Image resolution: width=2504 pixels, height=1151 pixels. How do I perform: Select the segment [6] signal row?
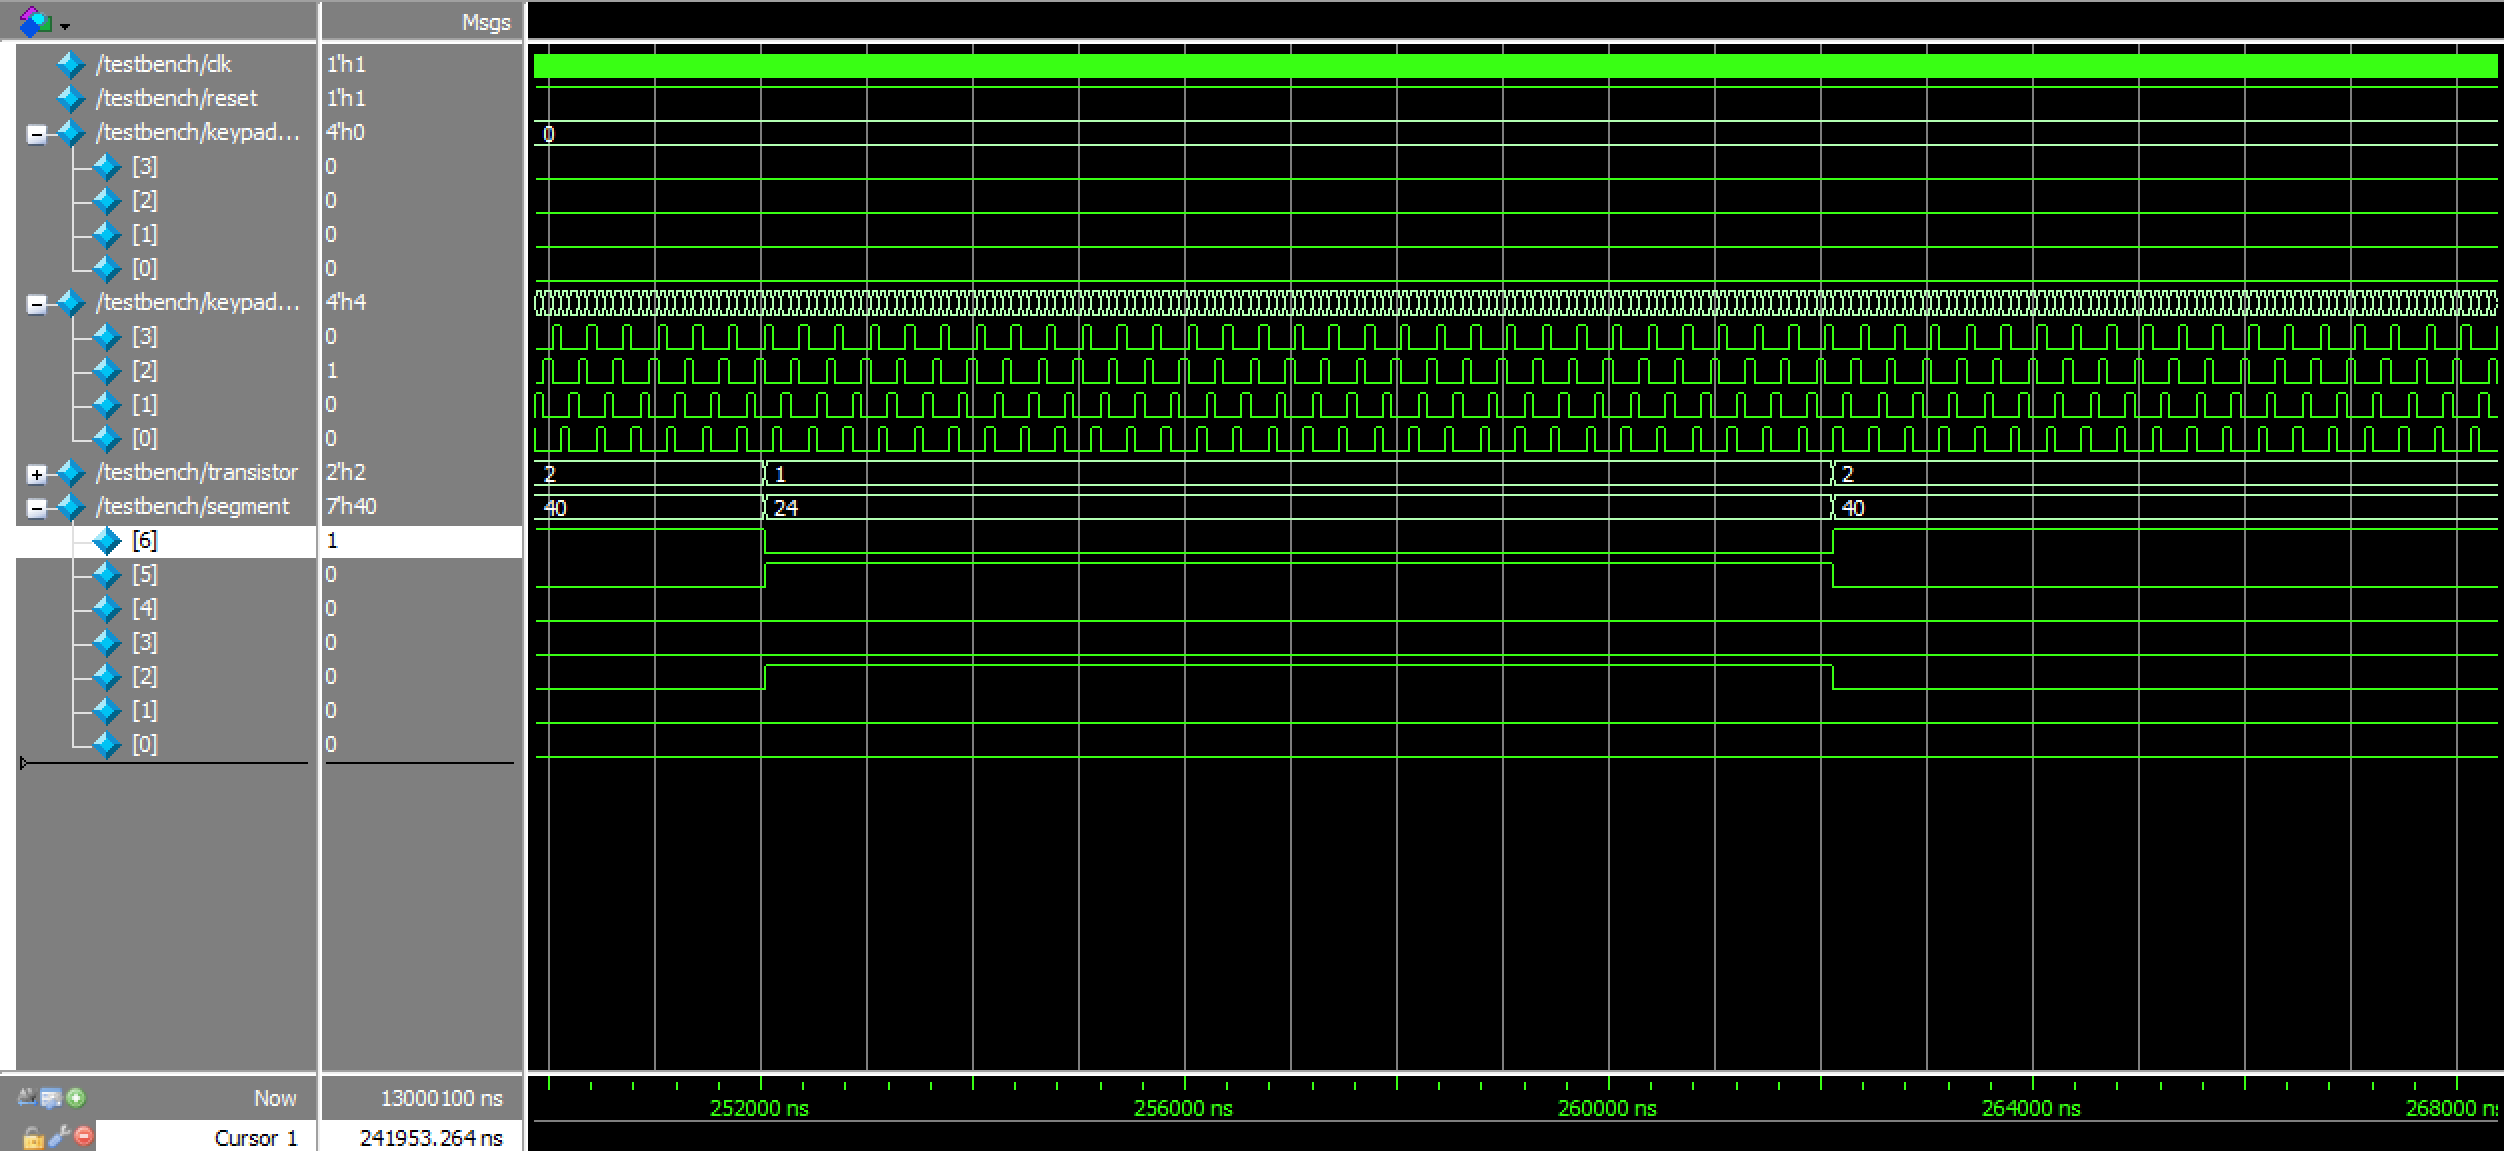tap(145, 541)
